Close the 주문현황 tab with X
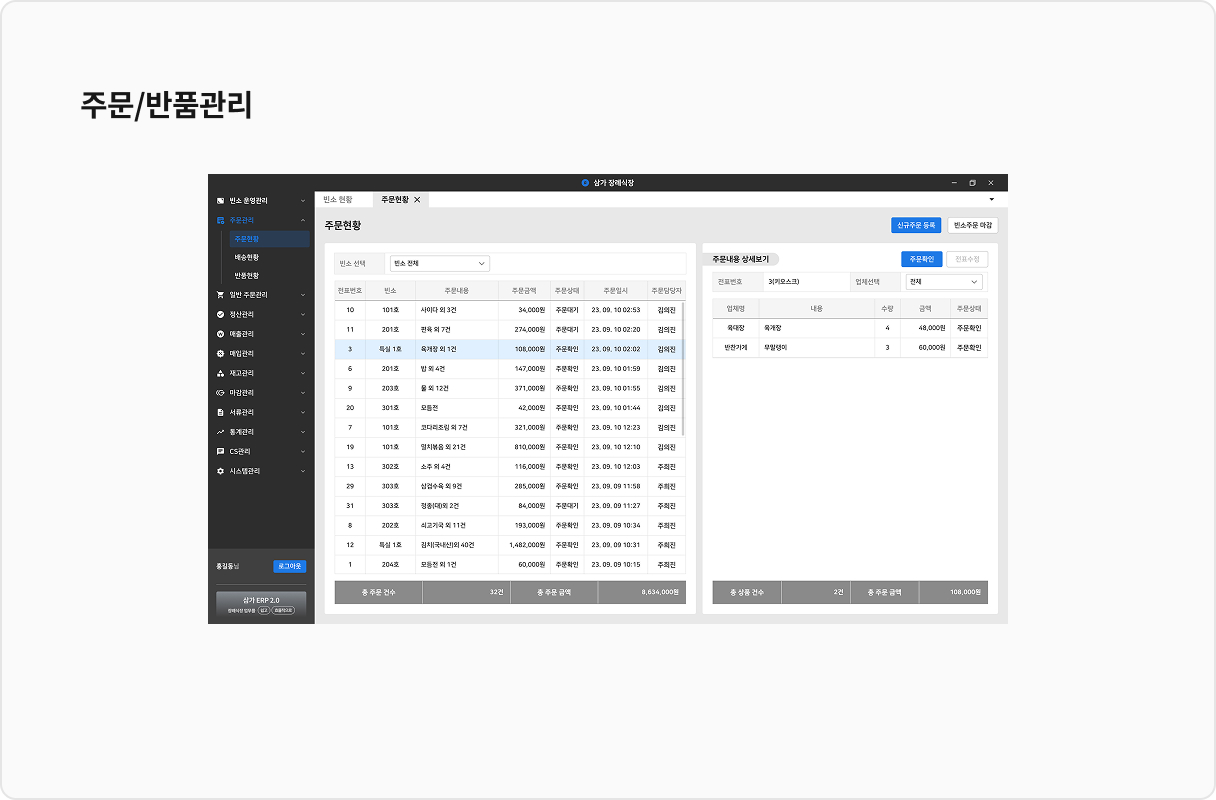 click(x=417, y=200)
